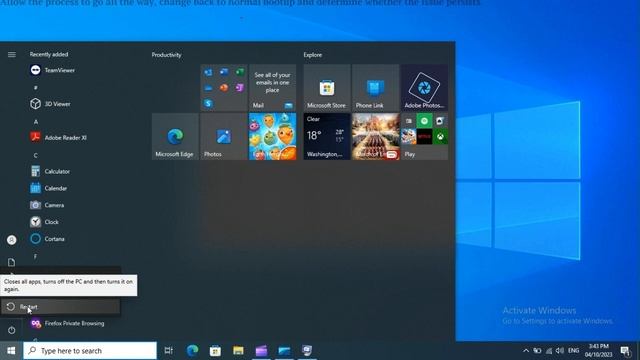
Task: Click the Explore group header
Action: tap(313, 55)
